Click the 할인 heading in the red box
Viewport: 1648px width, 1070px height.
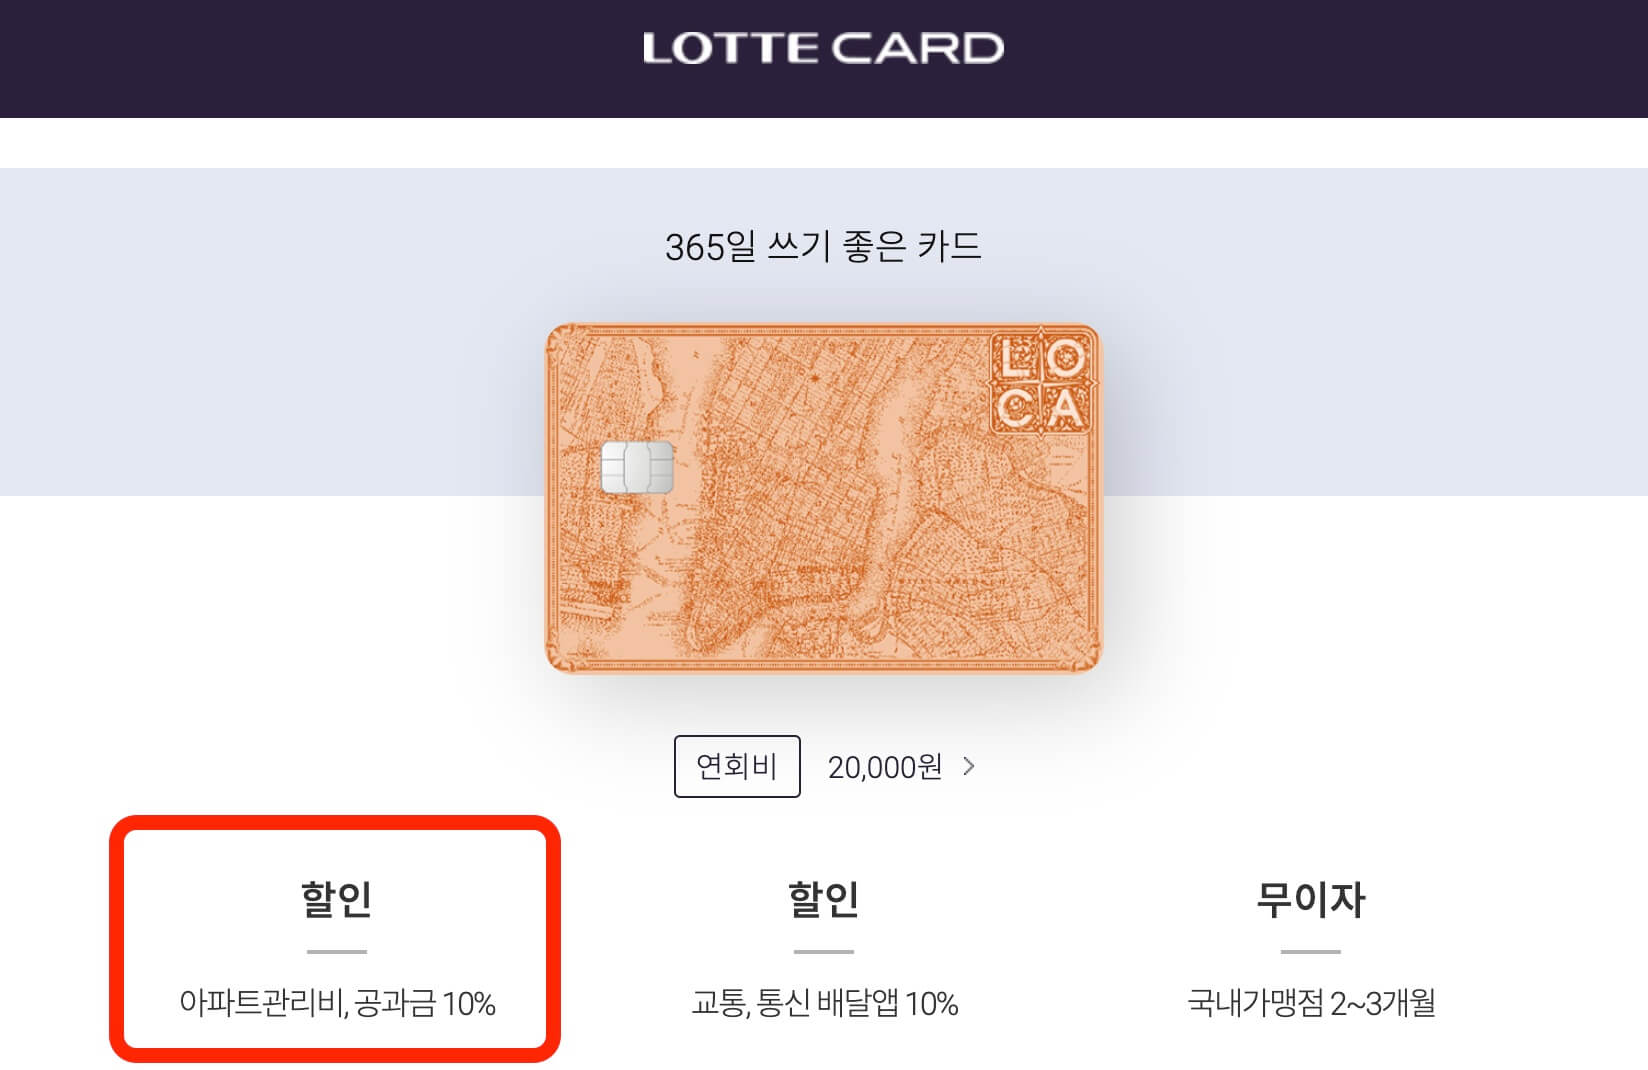pos(337,898)
